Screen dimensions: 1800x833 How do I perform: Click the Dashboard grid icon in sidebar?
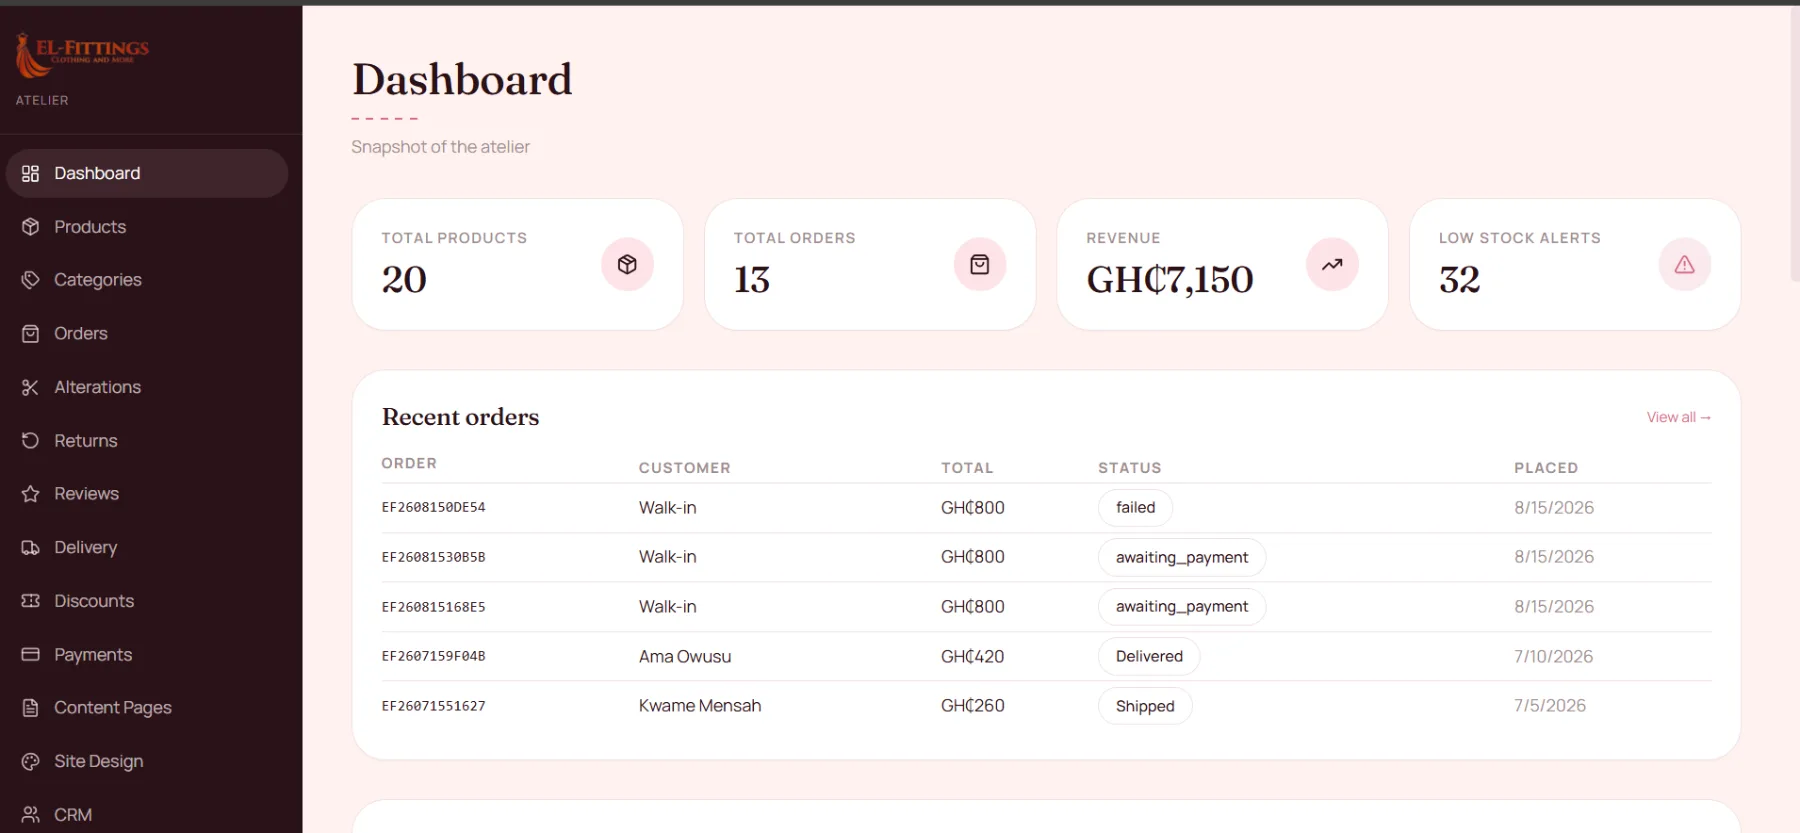(x=30, y=174)
